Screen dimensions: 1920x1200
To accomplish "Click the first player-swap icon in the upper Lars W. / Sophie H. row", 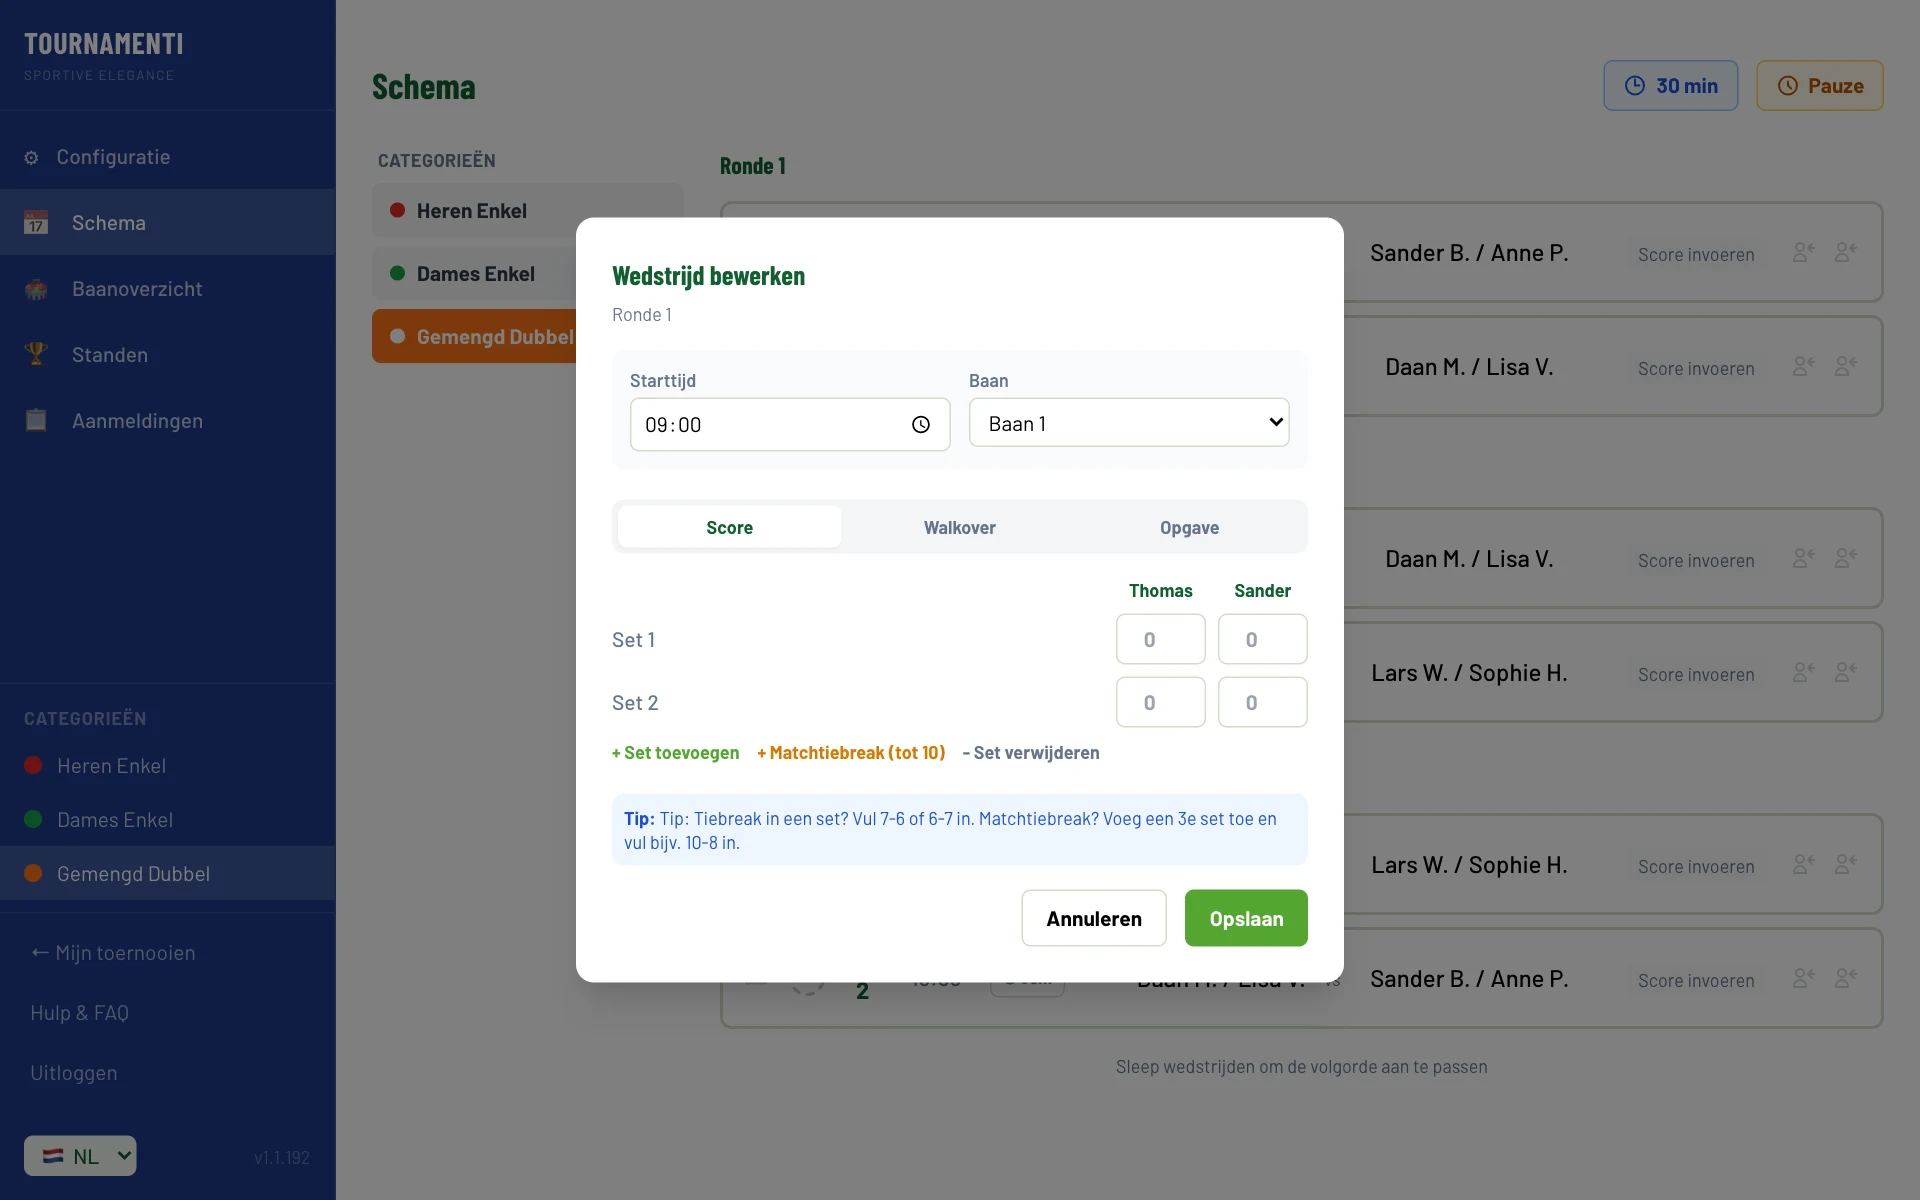I will pos(1803,673).
